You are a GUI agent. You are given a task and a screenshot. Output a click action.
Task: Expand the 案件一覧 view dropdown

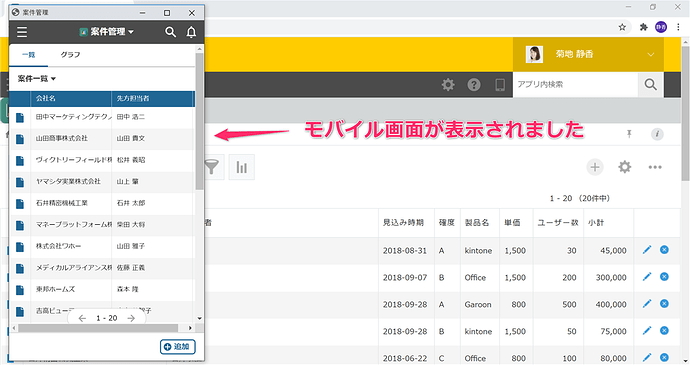(x=37, y=79)
